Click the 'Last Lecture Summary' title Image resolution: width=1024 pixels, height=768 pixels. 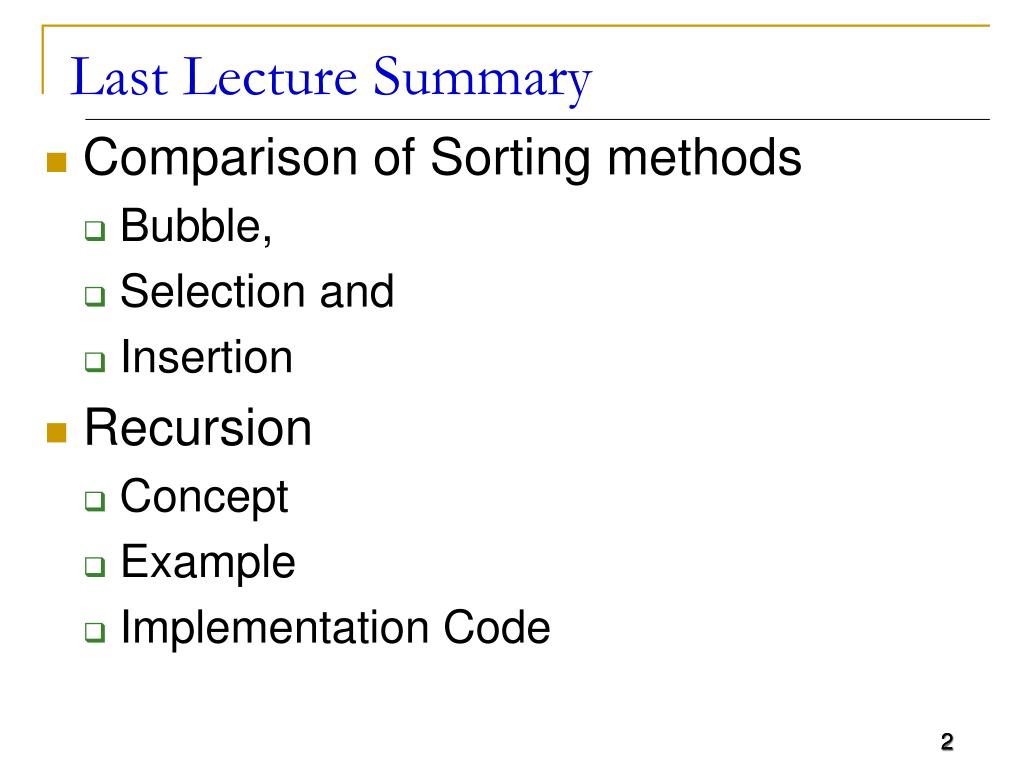tap(331, 78)
